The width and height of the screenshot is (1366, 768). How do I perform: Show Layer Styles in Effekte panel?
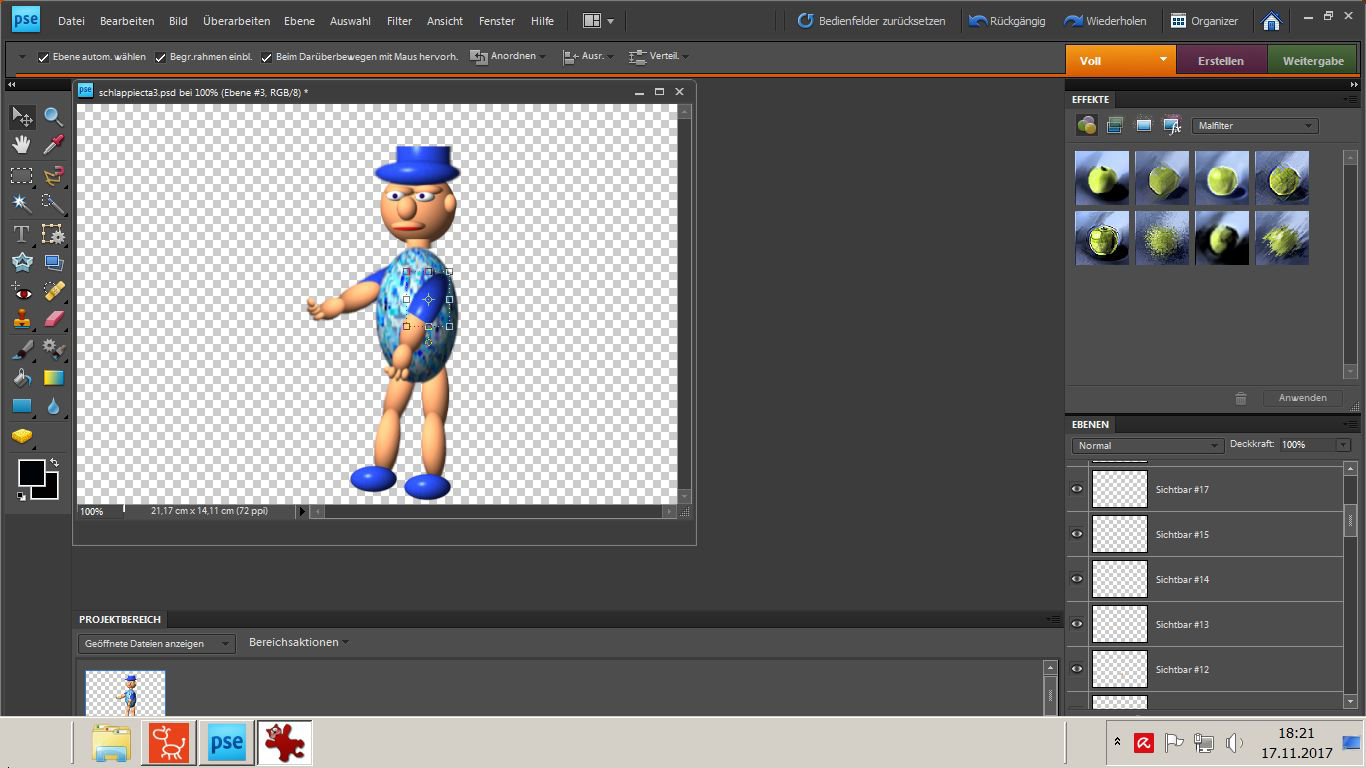pyautogui.click(x=1115, y=125)
